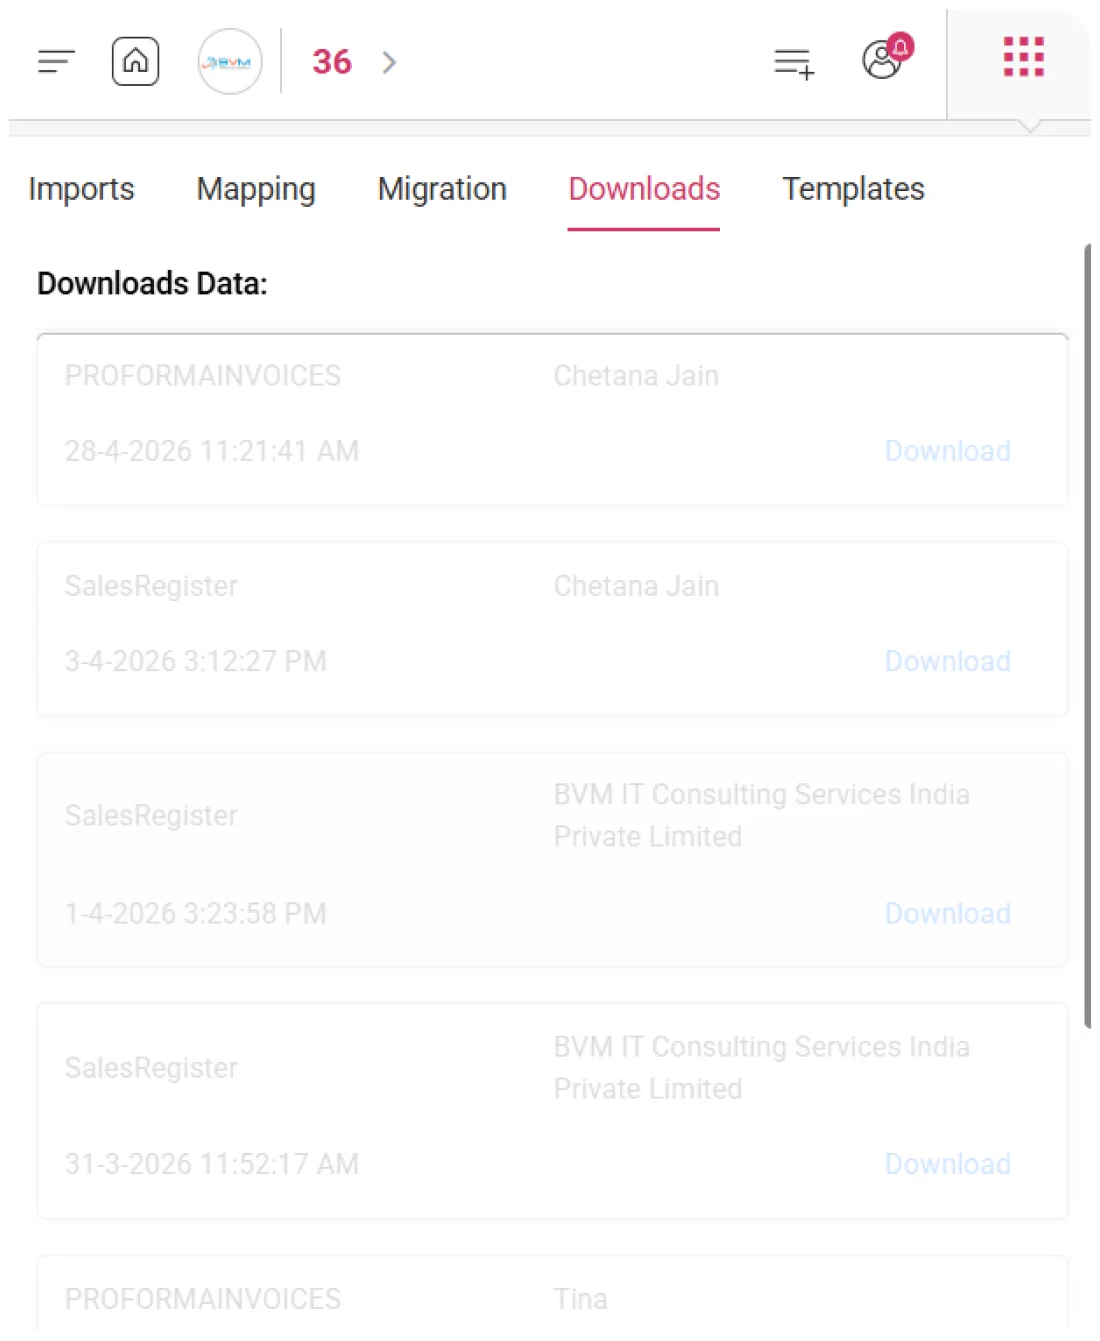
Task: Click Chetana Jain in PROFORMAINVOICES card
Action: [x=636, y=376]
